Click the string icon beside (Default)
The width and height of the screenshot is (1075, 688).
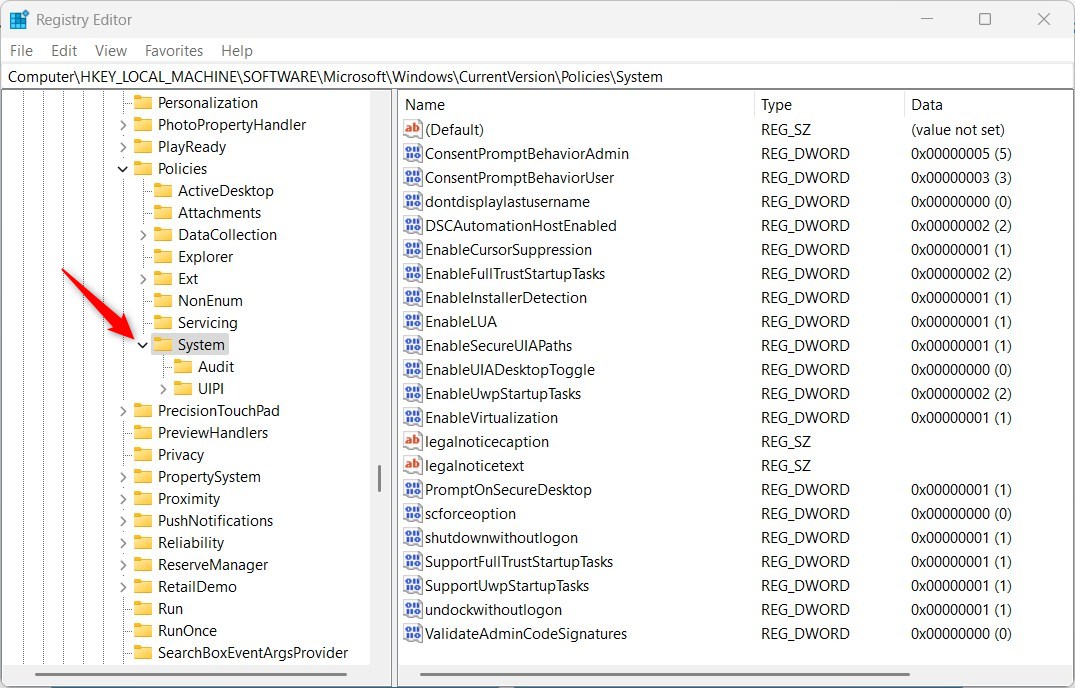(x=412, y=130)
